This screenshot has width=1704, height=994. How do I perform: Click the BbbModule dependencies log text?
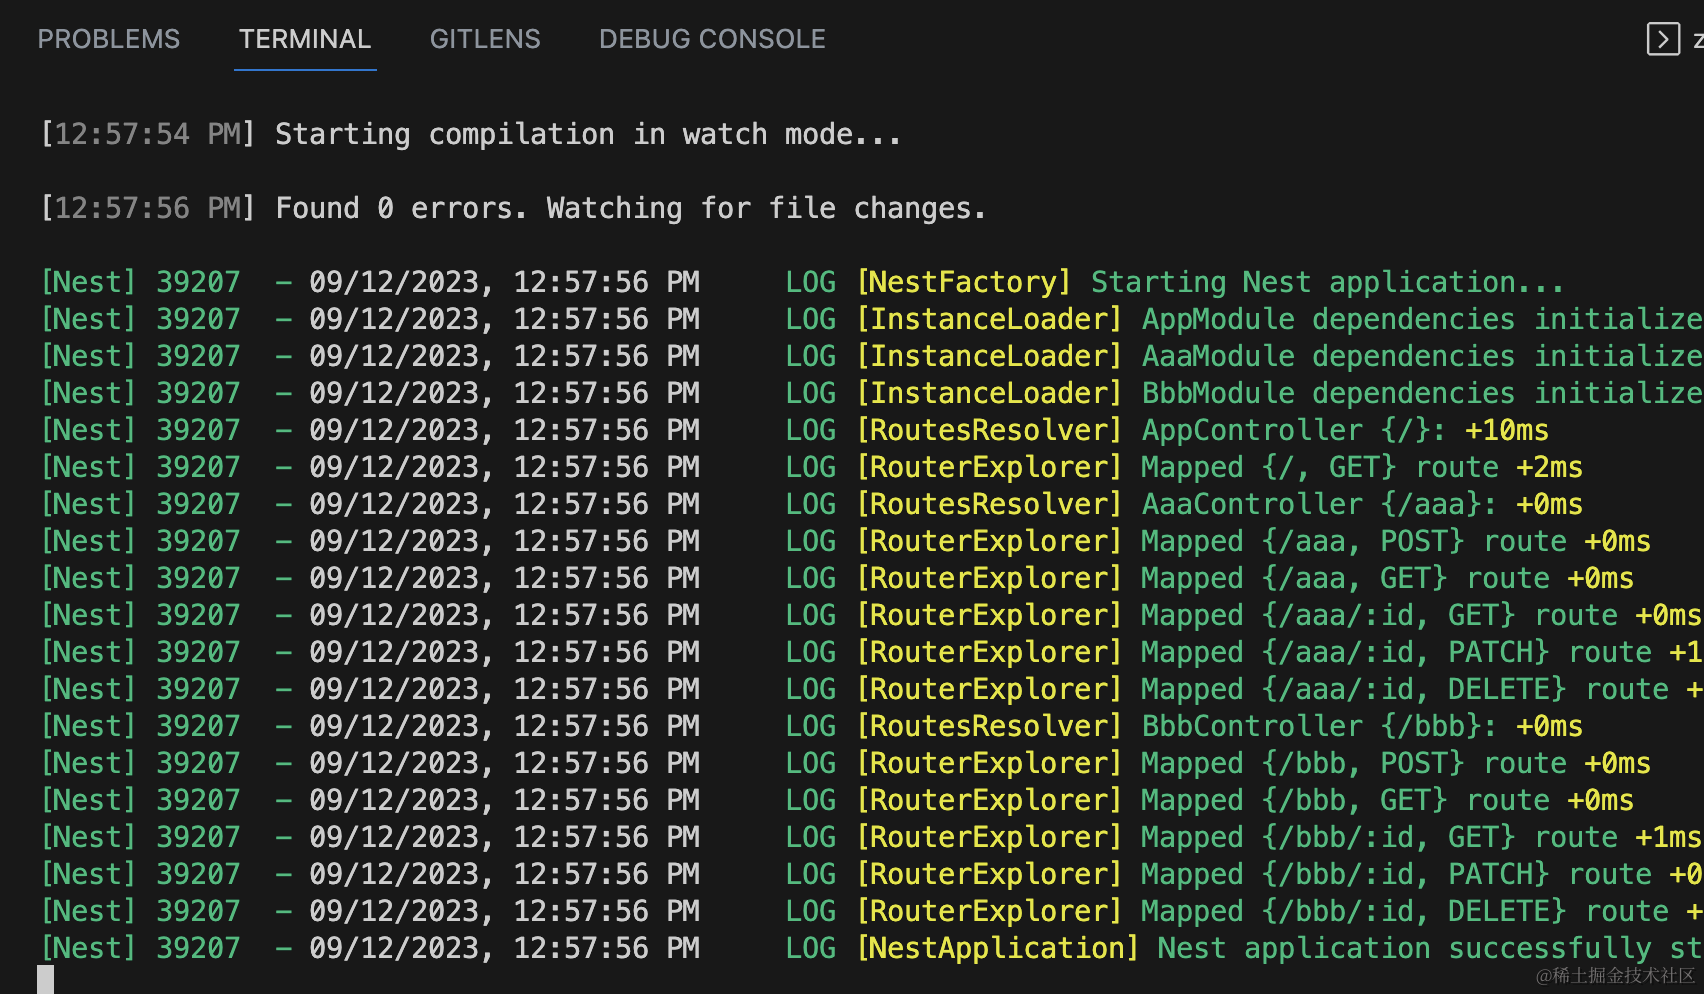(x=1420, y=393)
